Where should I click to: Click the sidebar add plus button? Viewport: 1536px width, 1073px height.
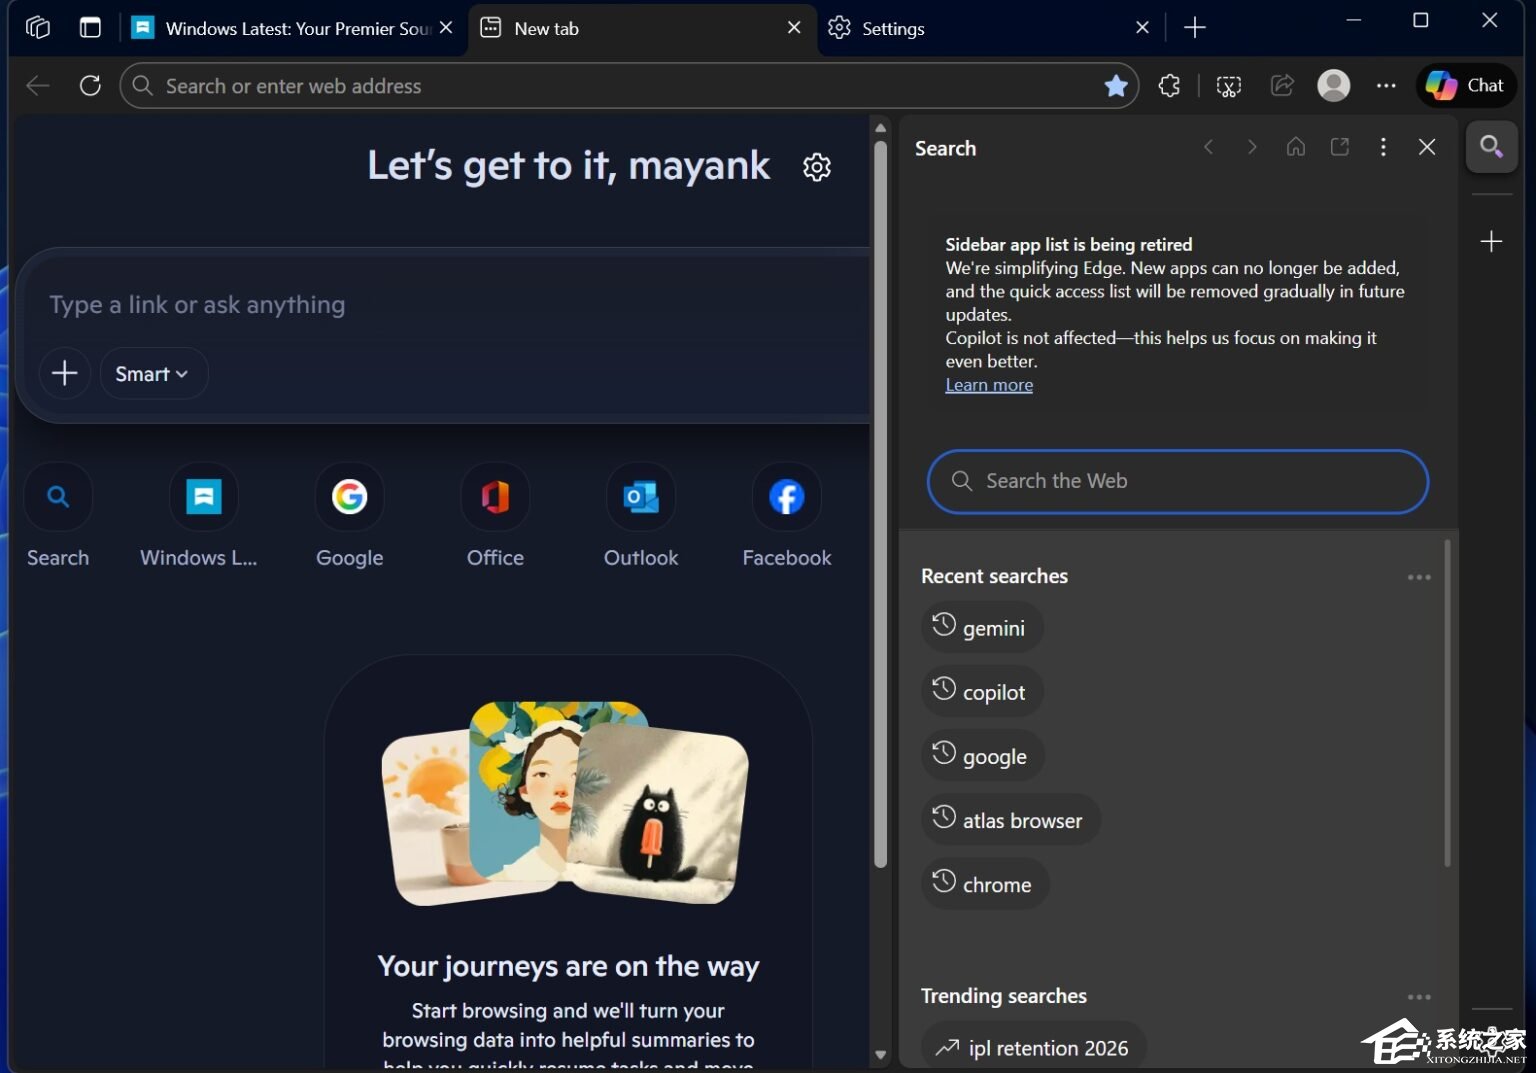(1491, 241)
